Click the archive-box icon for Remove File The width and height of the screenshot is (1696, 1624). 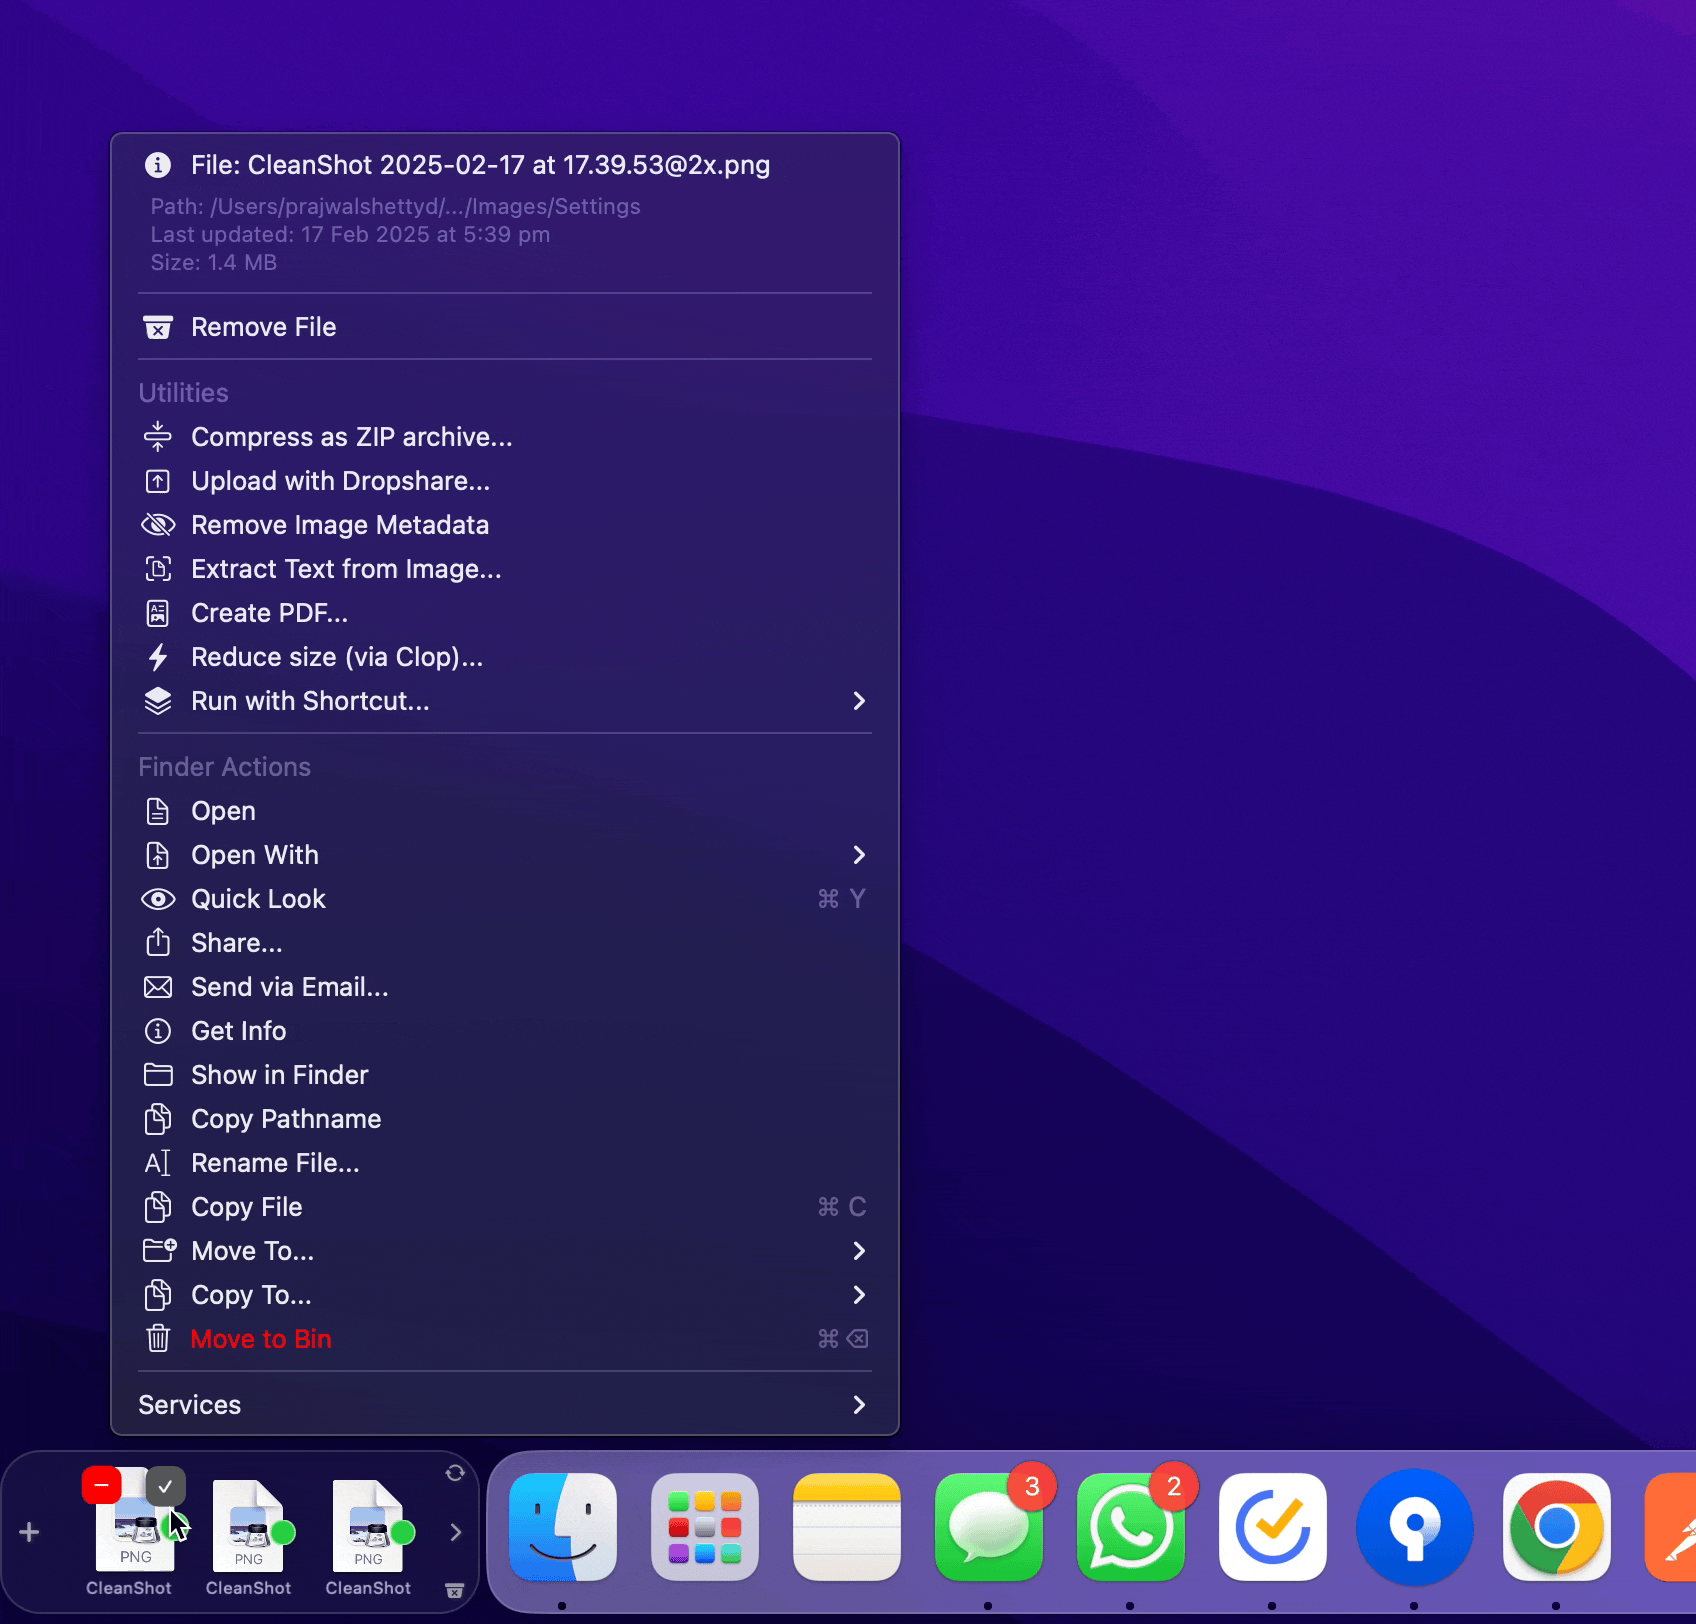158,327
